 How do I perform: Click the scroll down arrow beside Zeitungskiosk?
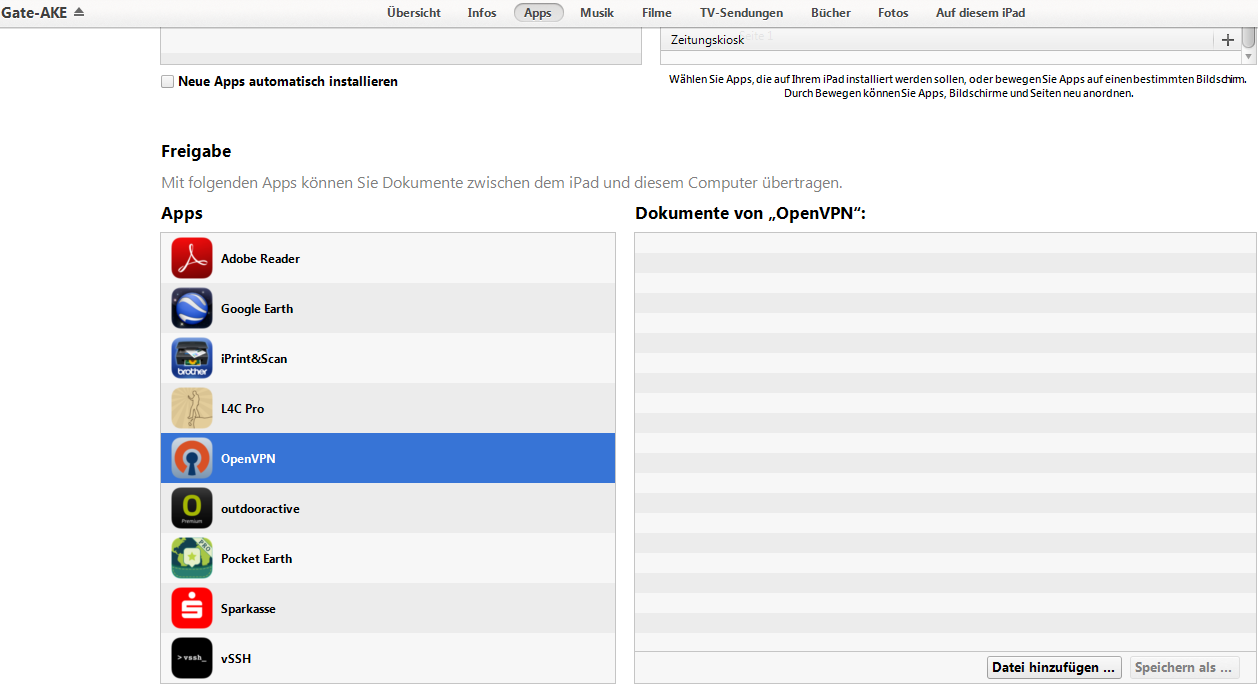pyautogui.click(x=1248, y=57)
